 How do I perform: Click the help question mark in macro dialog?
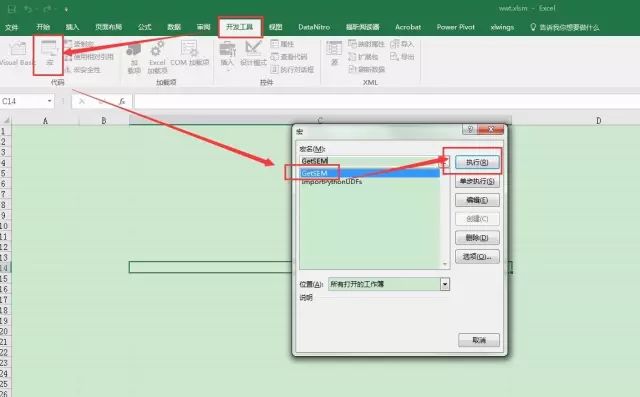[x=470, y=129]
